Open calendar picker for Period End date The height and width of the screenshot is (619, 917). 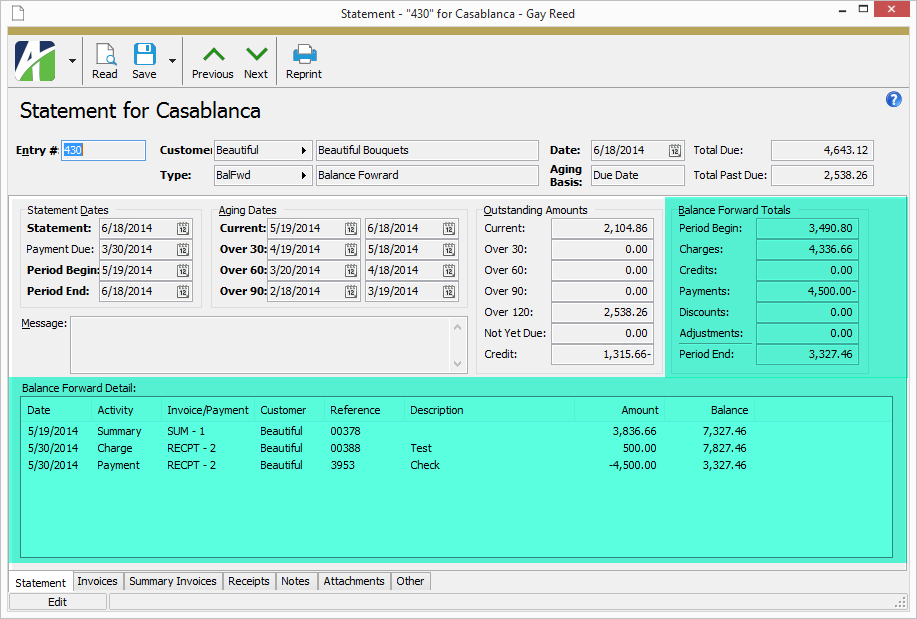183,292
